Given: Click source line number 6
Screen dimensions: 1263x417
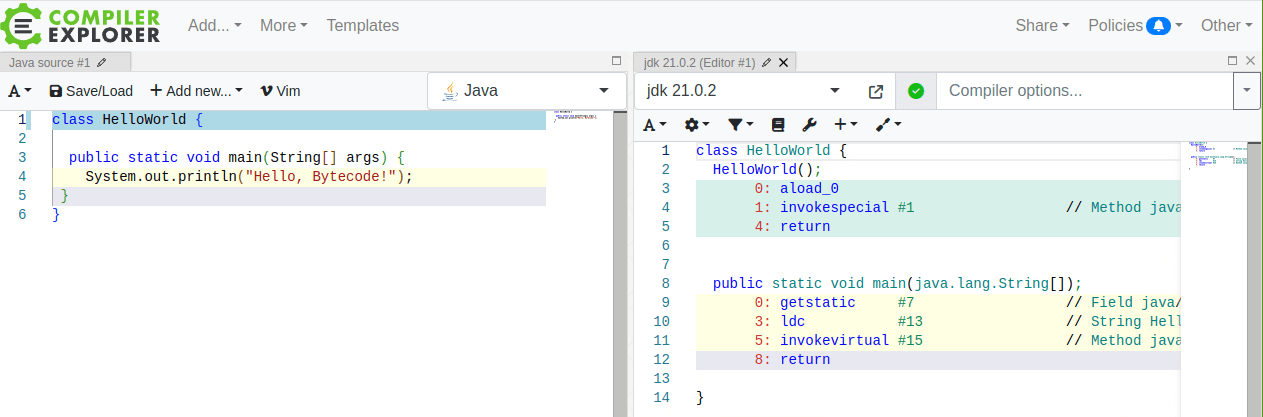Looking at the screenshot, I should (x=22, y=215).
